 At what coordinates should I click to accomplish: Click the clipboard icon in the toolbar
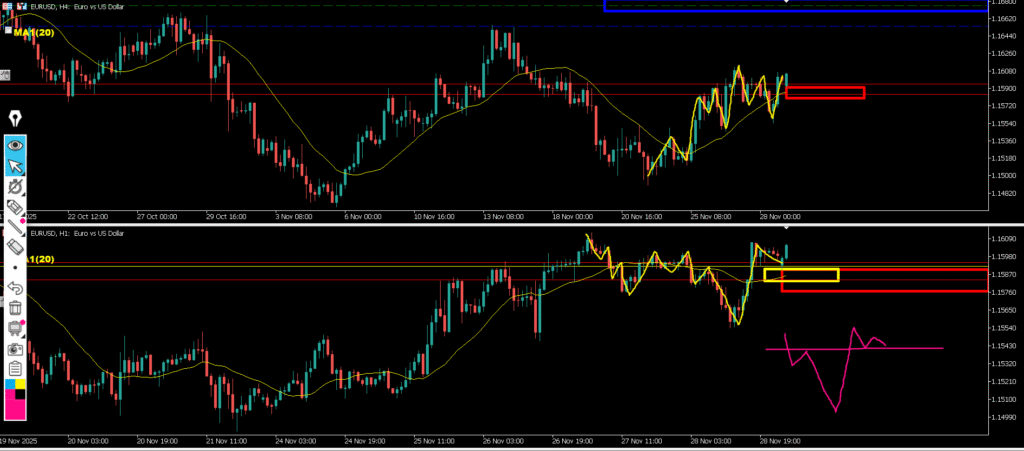[15, 369]
